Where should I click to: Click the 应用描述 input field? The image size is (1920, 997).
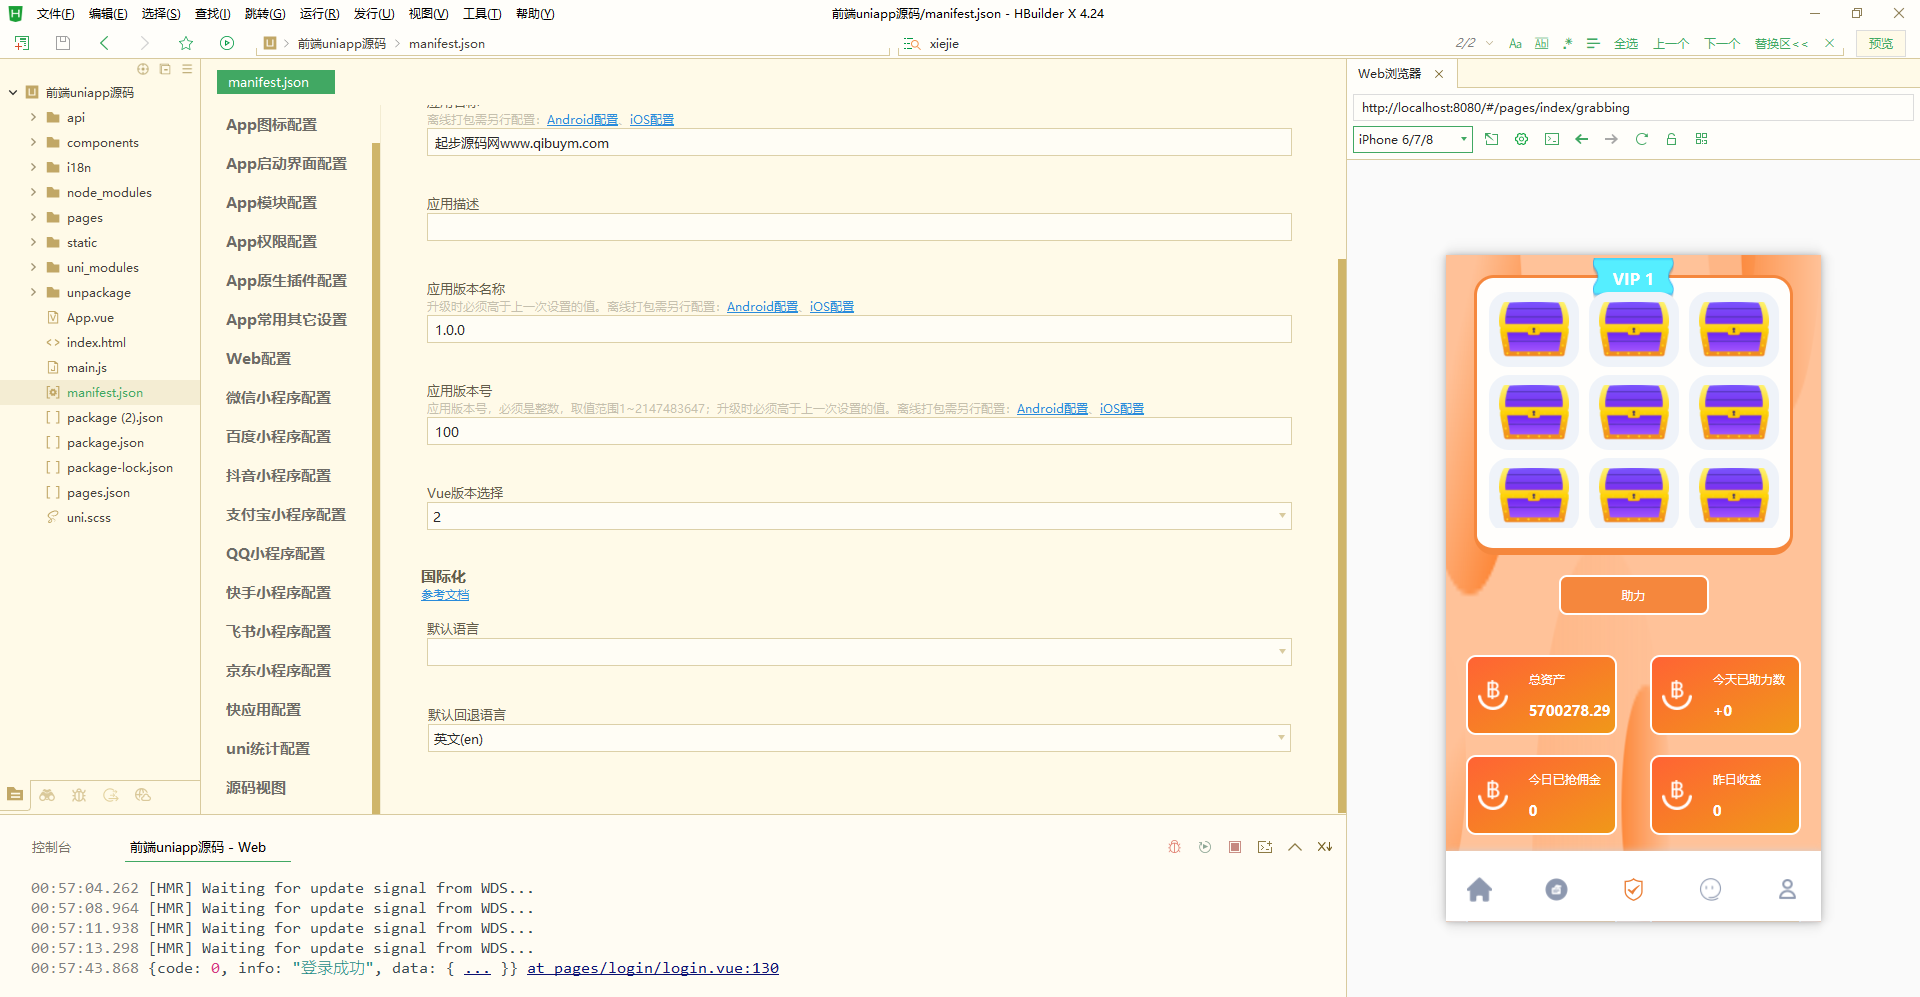click(858, 227)
